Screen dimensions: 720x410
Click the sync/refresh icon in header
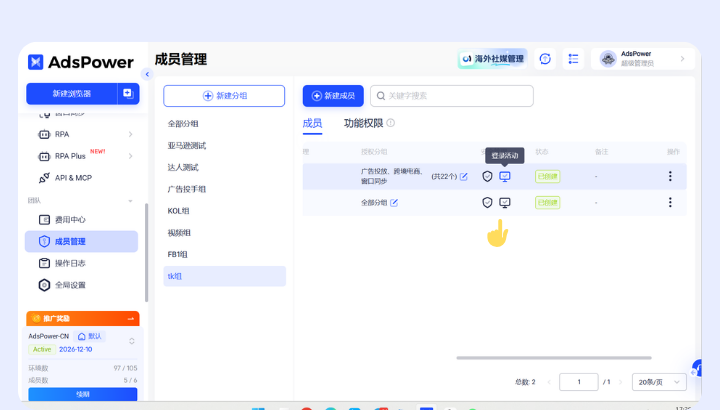click(545, 59)
